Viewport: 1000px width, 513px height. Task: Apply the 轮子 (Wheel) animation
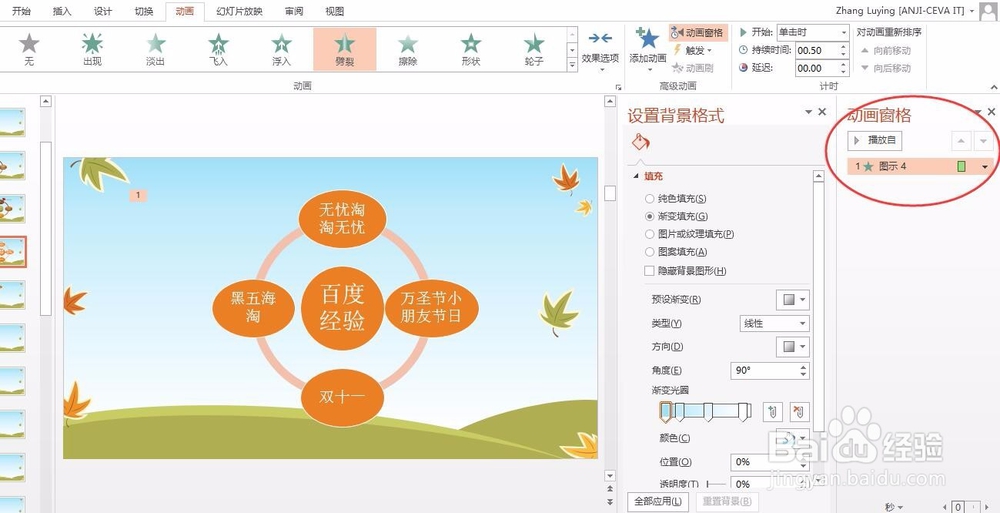point(534,49)
